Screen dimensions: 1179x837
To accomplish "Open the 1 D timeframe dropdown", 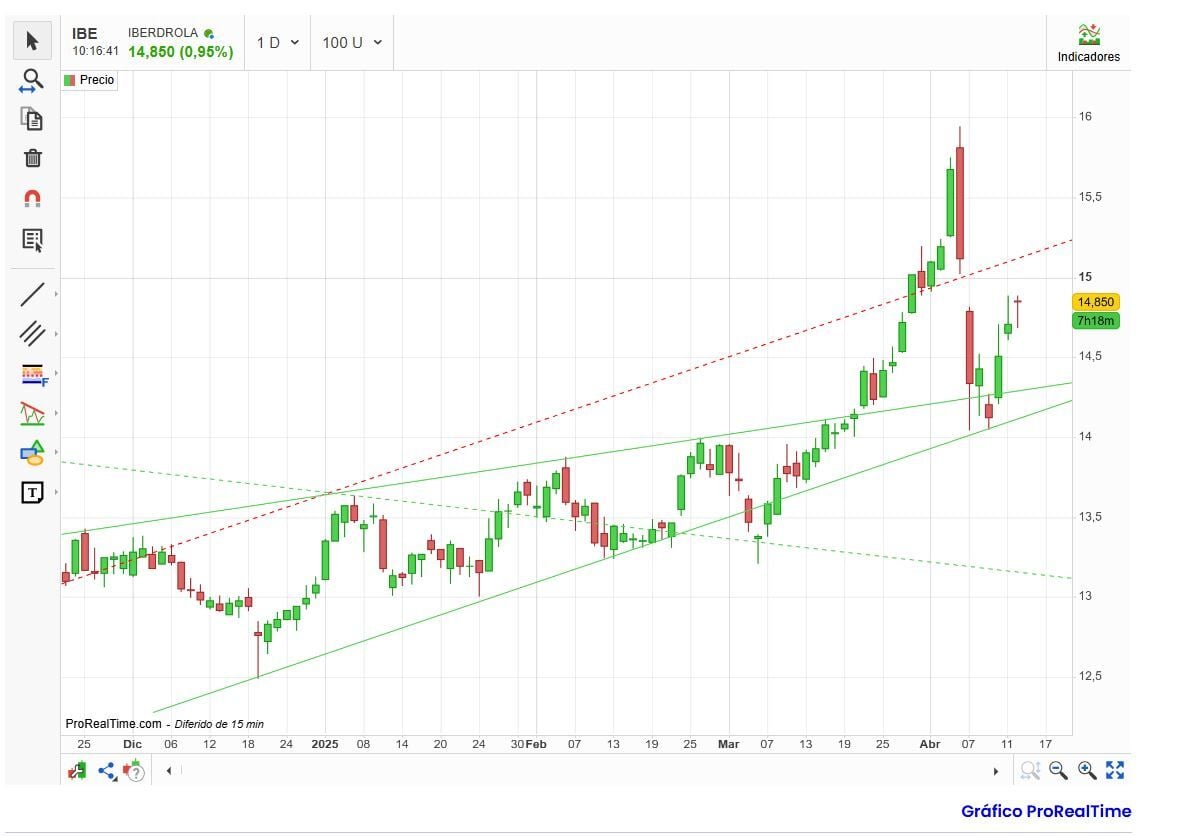I will (x=277, y=43).
